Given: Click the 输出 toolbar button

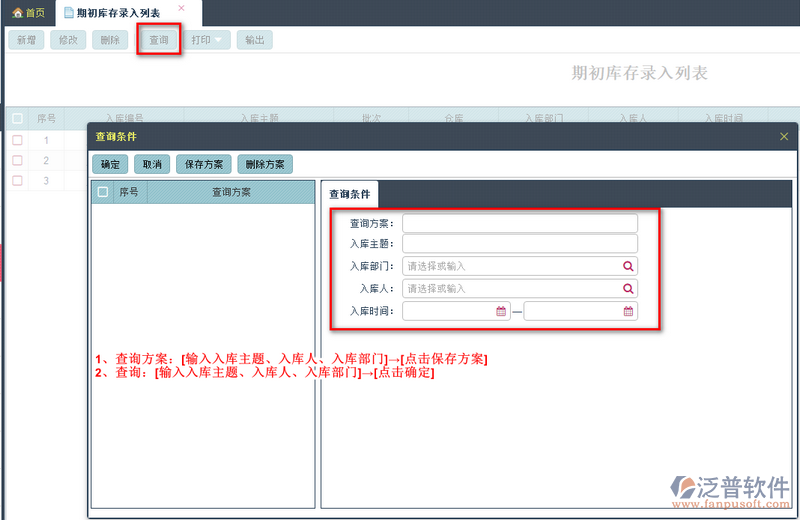Looking at the screenshot, I should tap(255, 40).
